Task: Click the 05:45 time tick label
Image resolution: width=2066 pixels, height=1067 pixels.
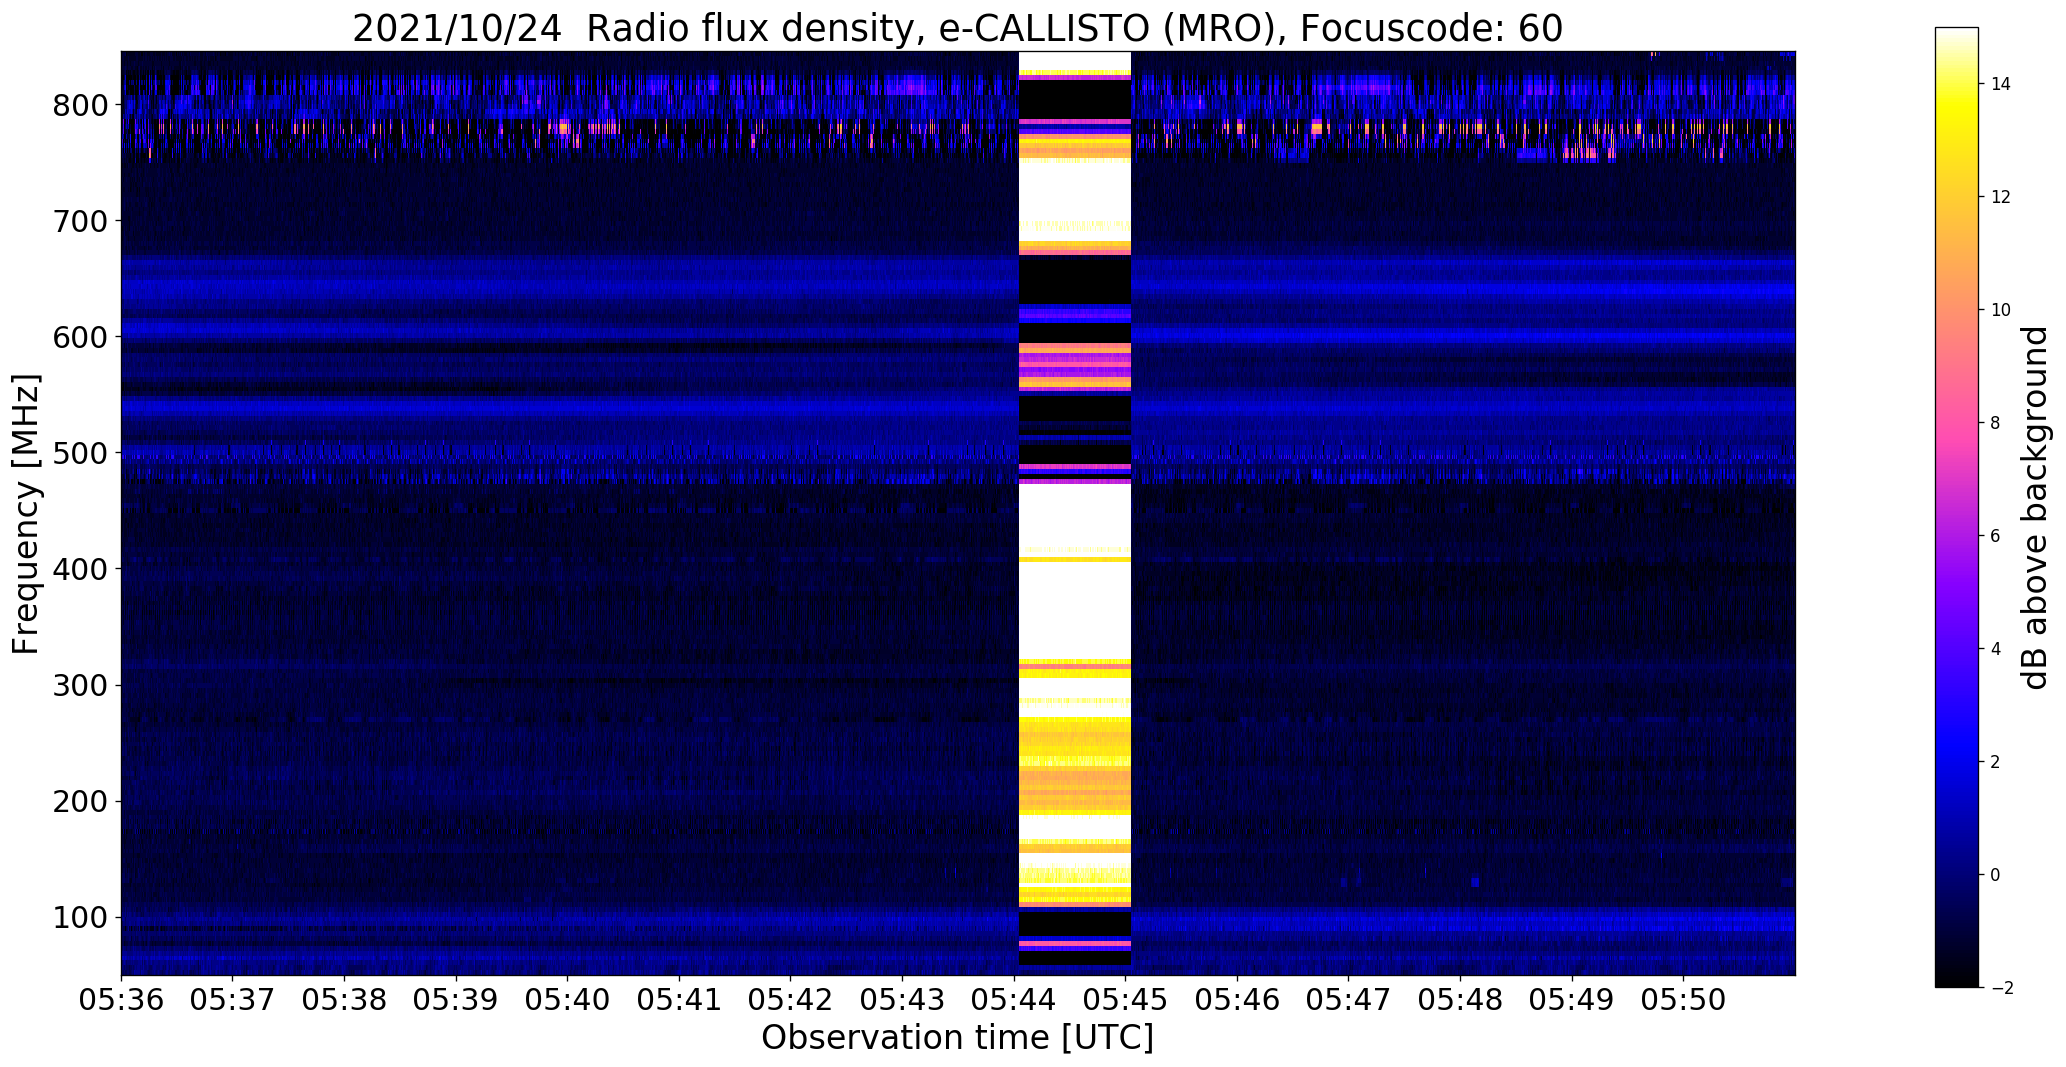Action: pyautogui.click(x=1126, y=1001)
